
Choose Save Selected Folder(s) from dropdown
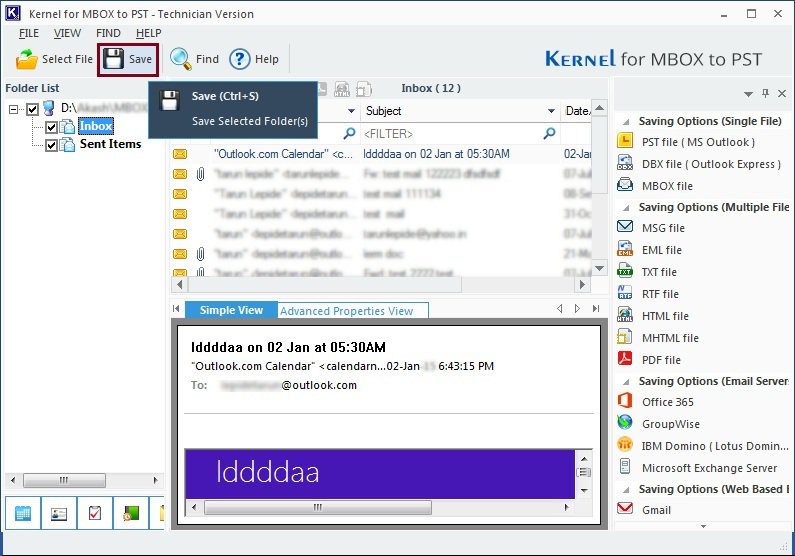[249, 121]
